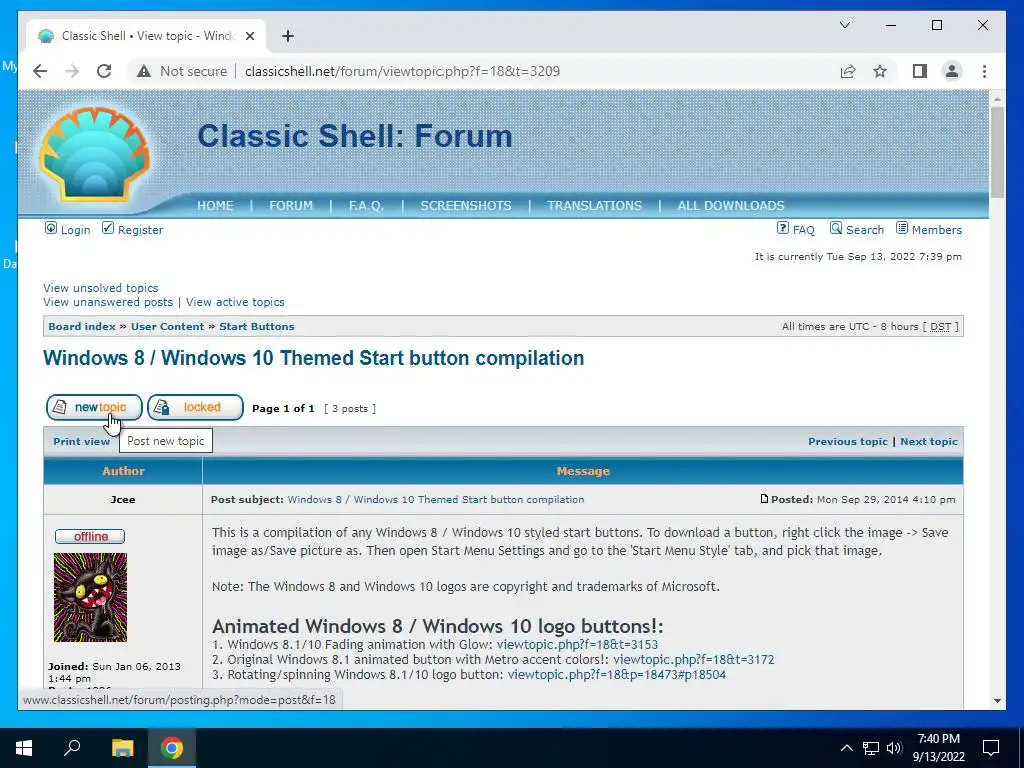Viewport: 1024px width, 768px height.
Task: Open the ALL DOWNLOADS navigation item
Action: click(731, 206)
